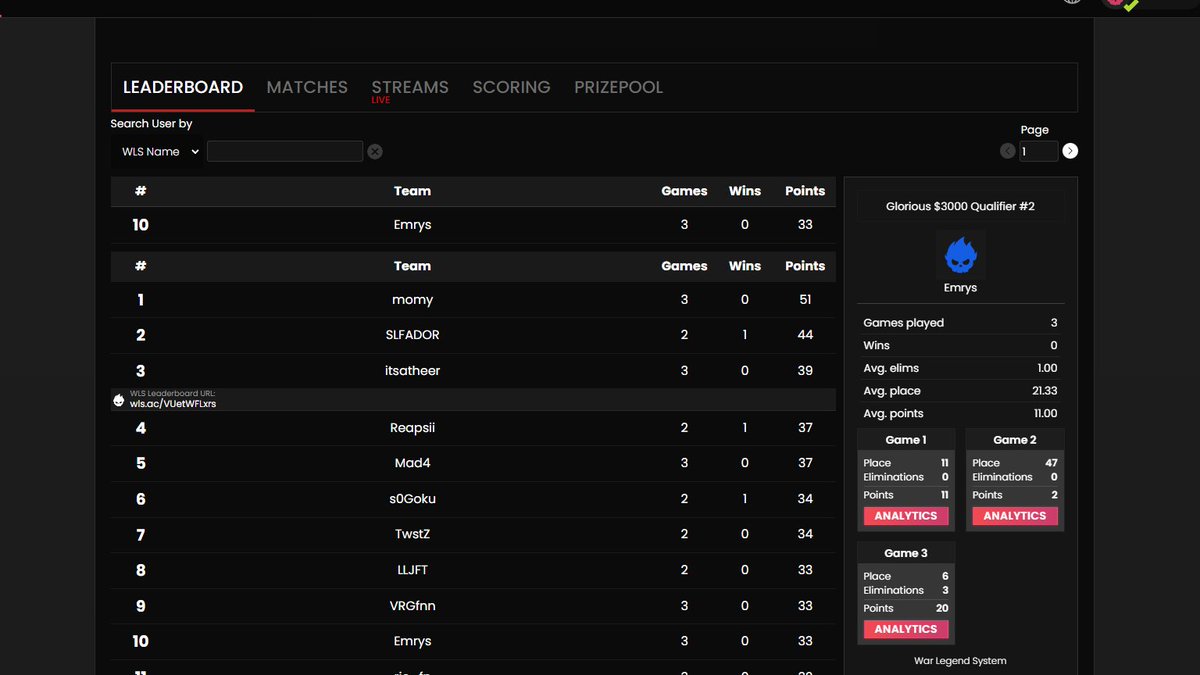Open Analytics for Game 2
This screenshot has height=675, width=1200.
click(x=1015, y=516)
